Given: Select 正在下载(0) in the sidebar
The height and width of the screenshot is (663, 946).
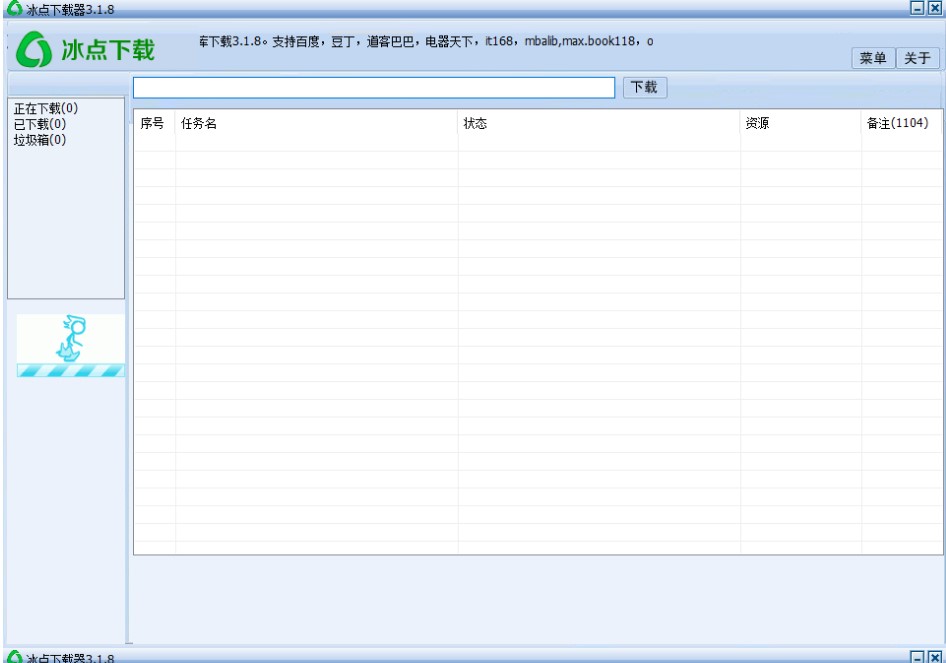Looking at the screenshot, I should [46, 109].
